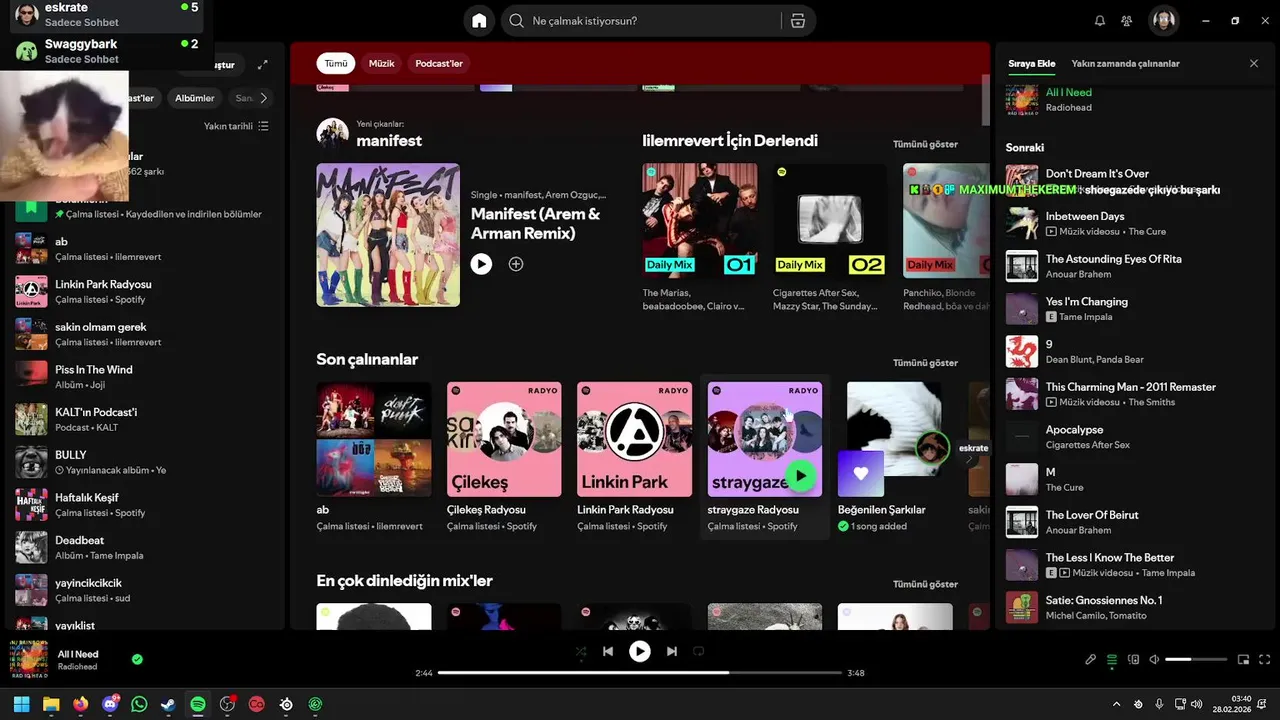Viewport: 1280px width, 720px height.
Task: Toggle shuffle in the player bar
Action: [x=581, y=651]
